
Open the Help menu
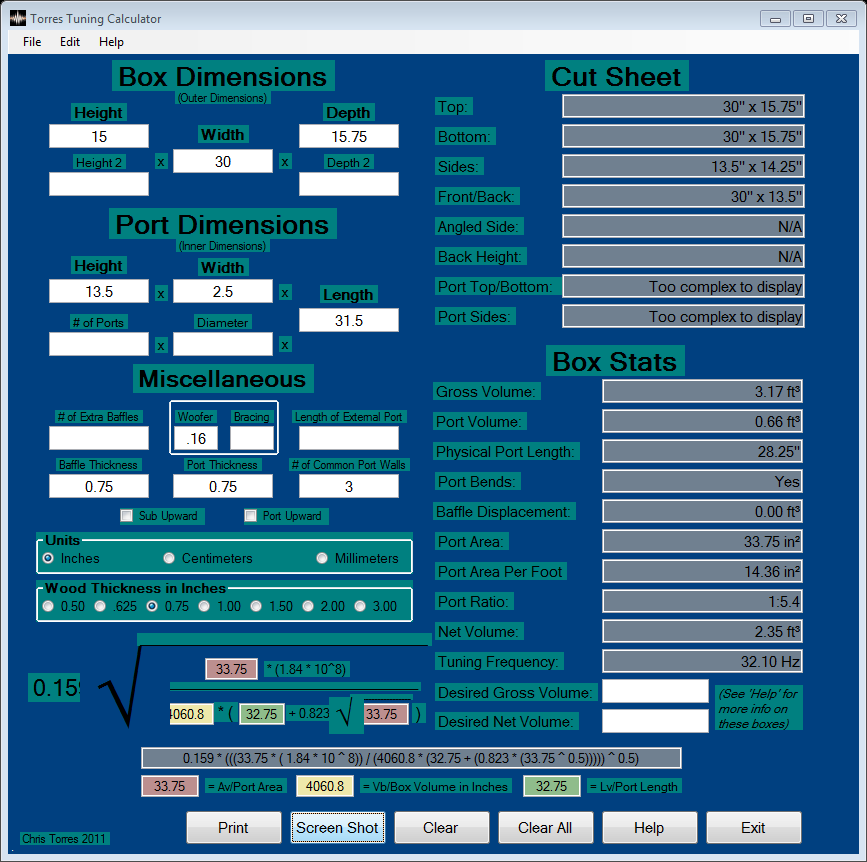(111, 42)
